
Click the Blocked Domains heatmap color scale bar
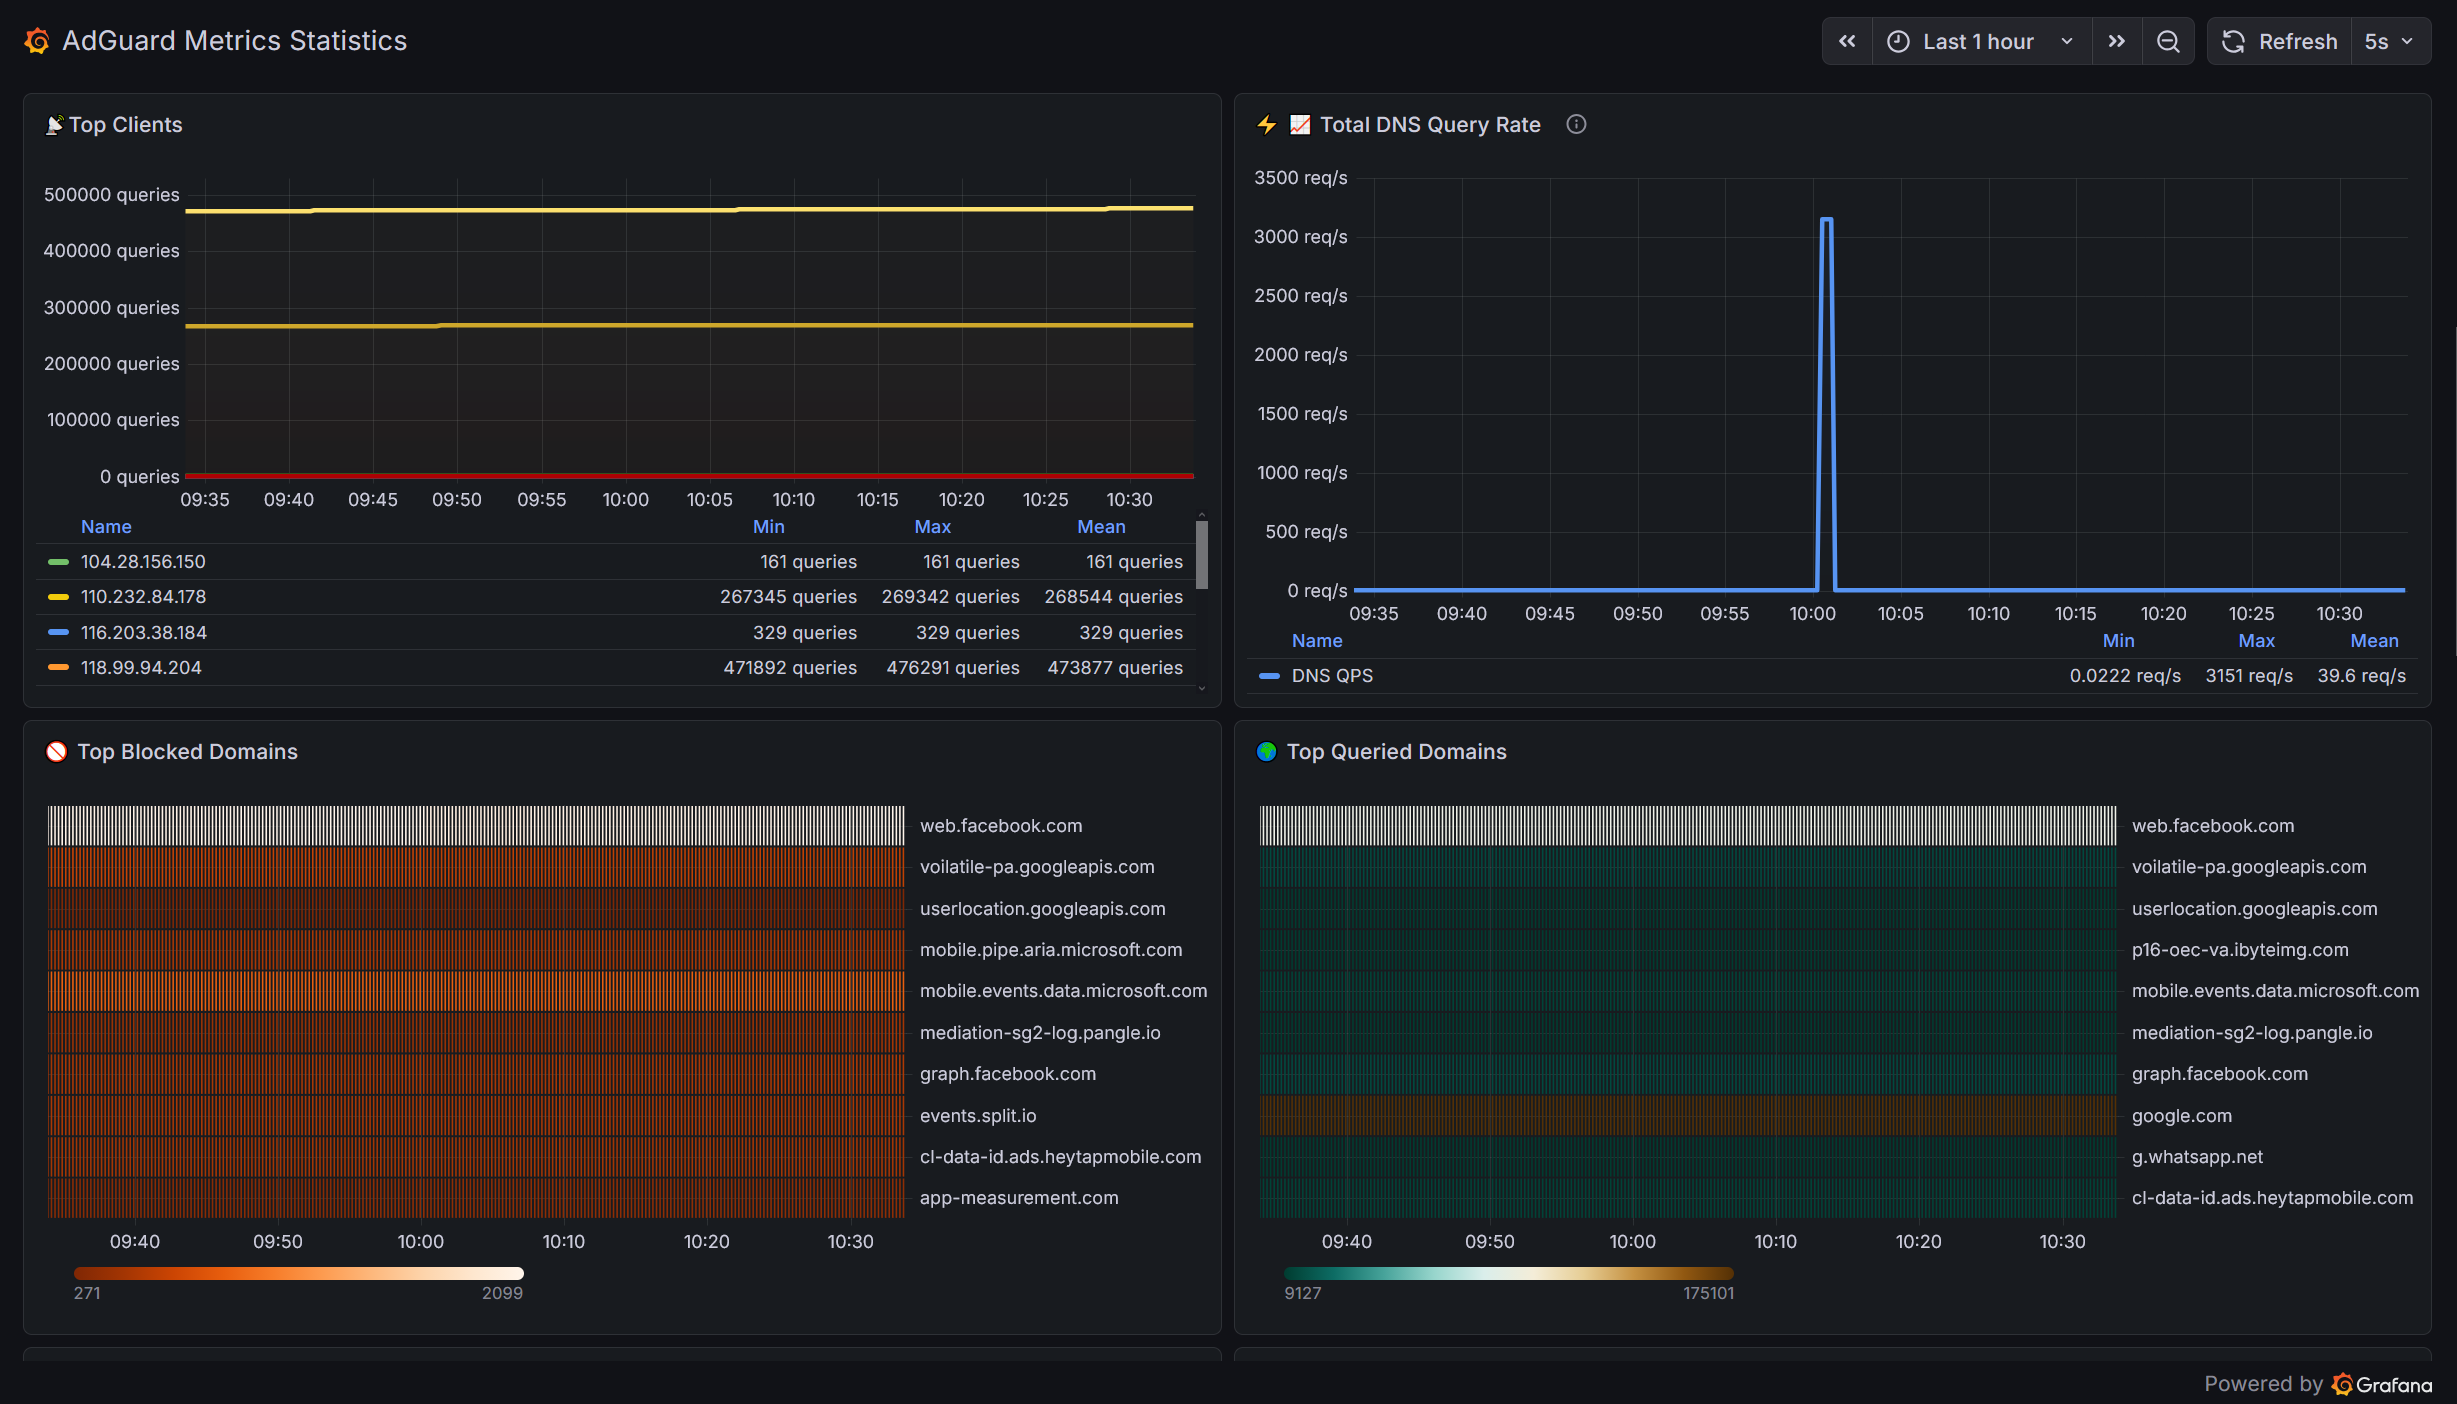pyautogui.click(x=298, y=1273)
